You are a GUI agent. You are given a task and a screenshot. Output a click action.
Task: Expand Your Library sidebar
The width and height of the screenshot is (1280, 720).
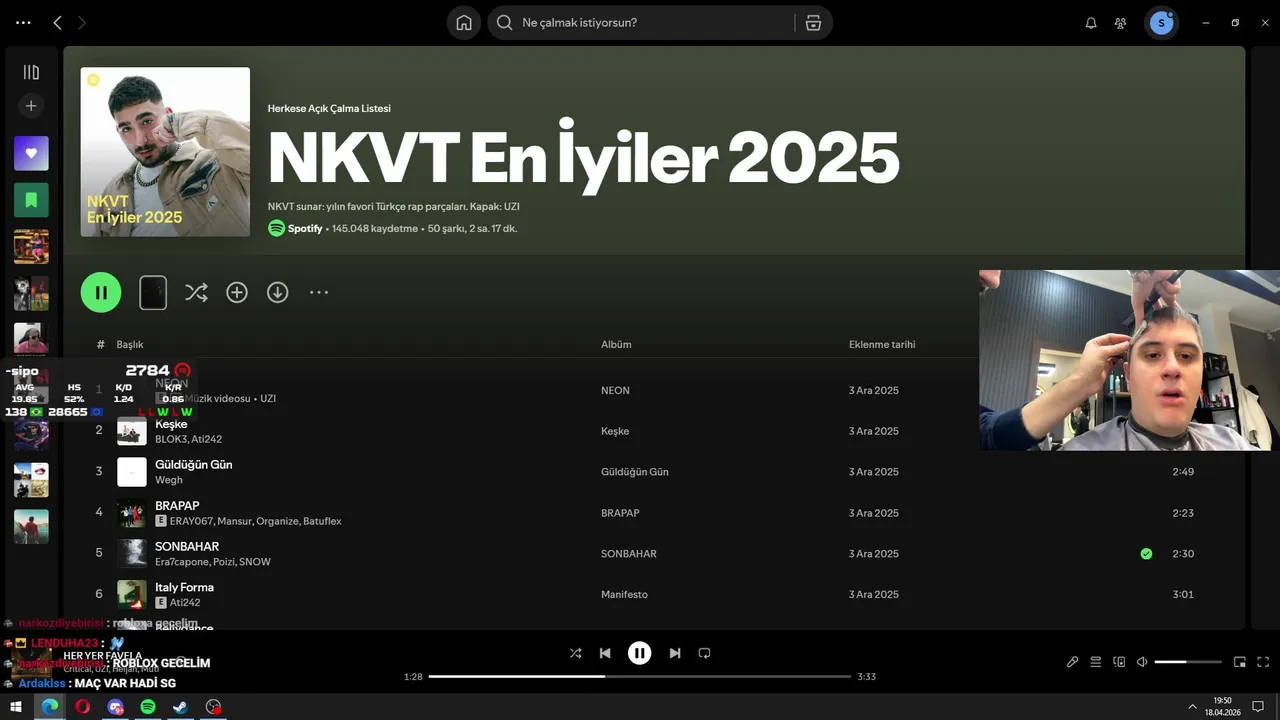pos(31,72)
